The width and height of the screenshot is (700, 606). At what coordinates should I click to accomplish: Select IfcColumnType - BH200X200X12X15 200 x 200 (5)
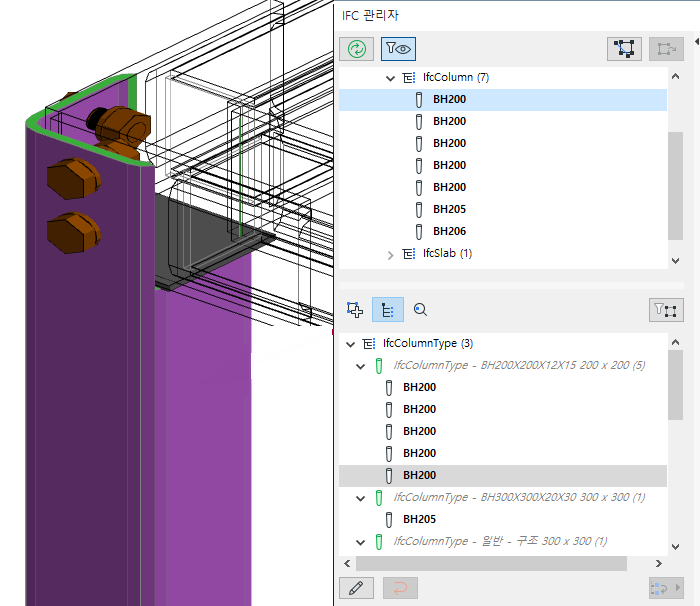coord(519,365)
